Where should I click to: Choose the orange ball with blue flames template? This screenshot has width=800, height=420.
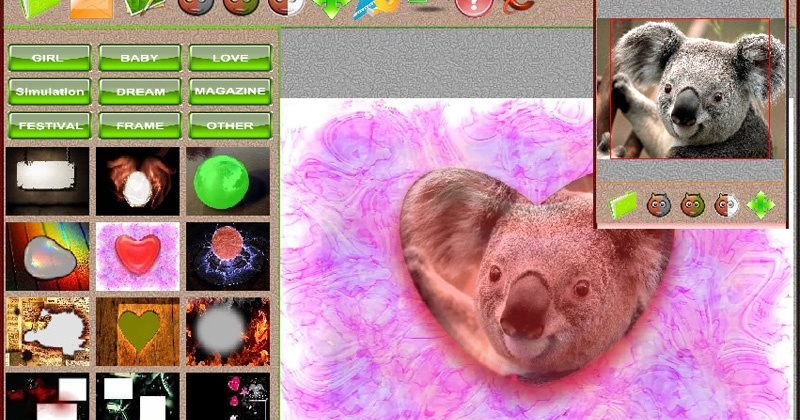coord(228,256)
